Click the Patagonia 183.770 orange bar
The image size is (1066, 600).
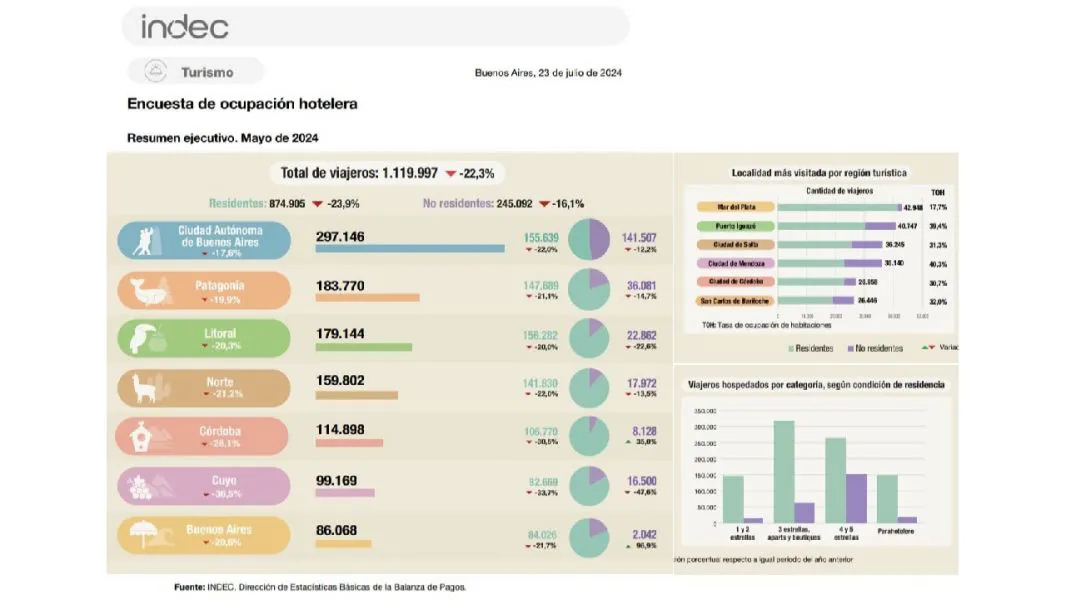[367, 297]
